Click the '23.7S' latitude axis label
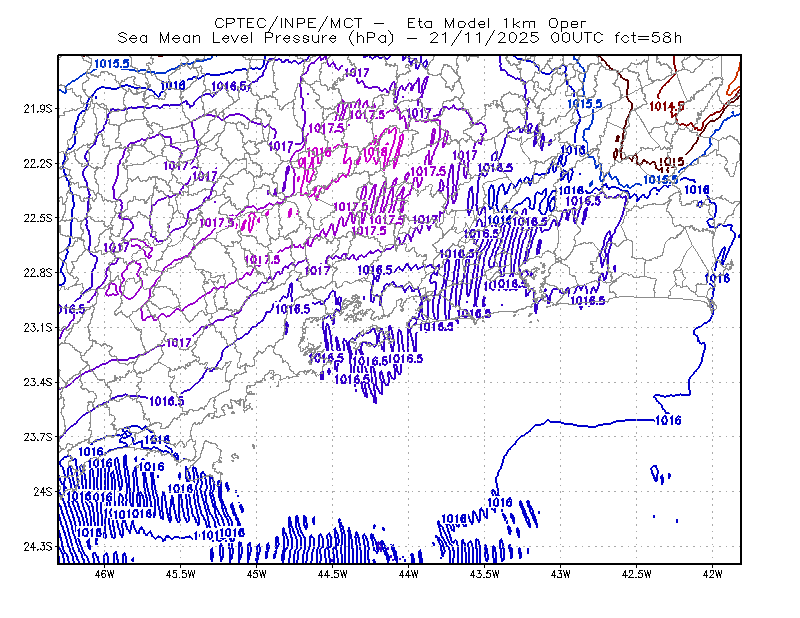The image size is (800, 618). click(x=37, y=437)
